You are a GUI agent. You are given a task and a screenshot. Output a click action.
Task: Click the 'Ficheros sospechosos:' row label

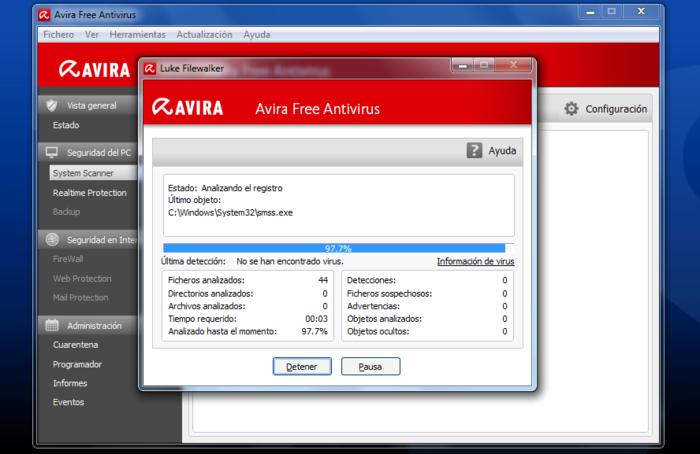click(x=390, y=293)
